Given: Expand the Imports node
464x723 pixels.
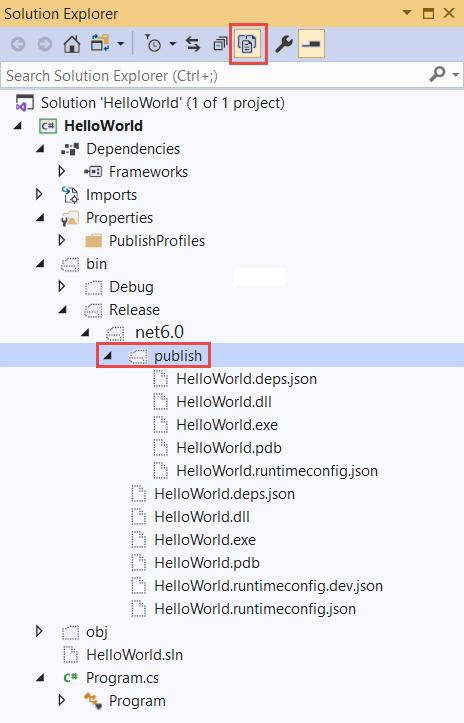Looking at the screenshot, I should (x=39, y=195).
